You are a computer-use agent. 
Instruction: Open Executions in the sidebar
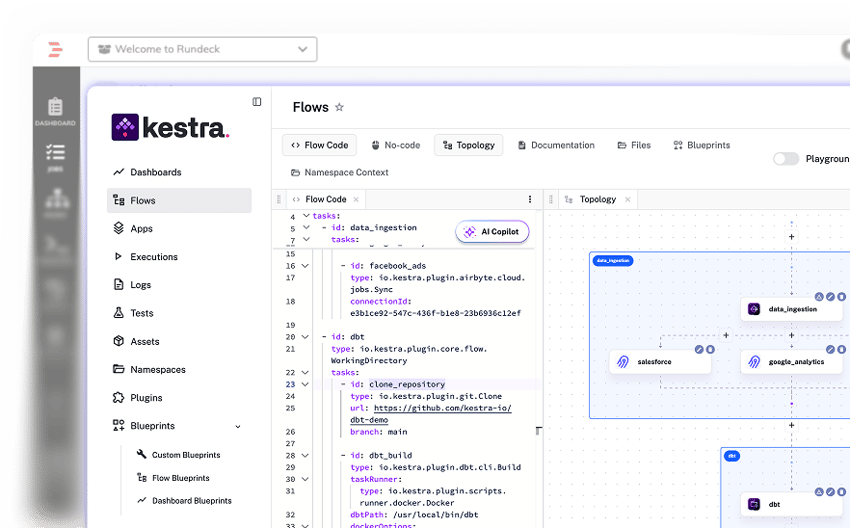pos(154,257)
